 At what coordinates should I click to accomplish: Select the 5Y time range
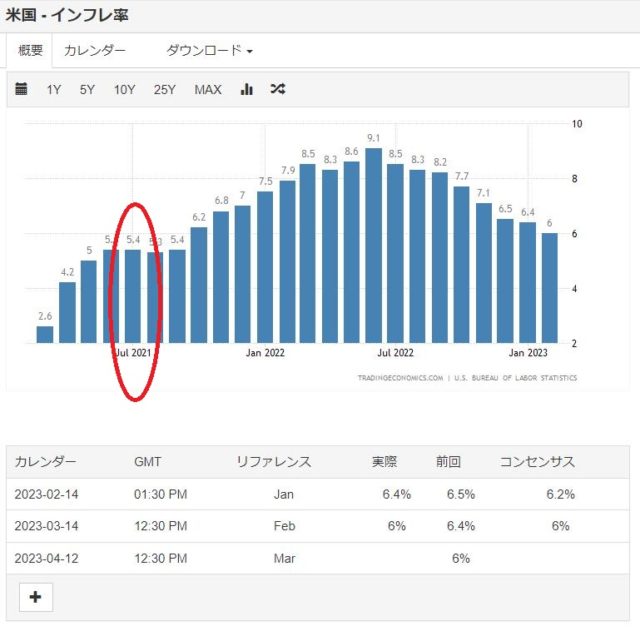tap(87, 90)
